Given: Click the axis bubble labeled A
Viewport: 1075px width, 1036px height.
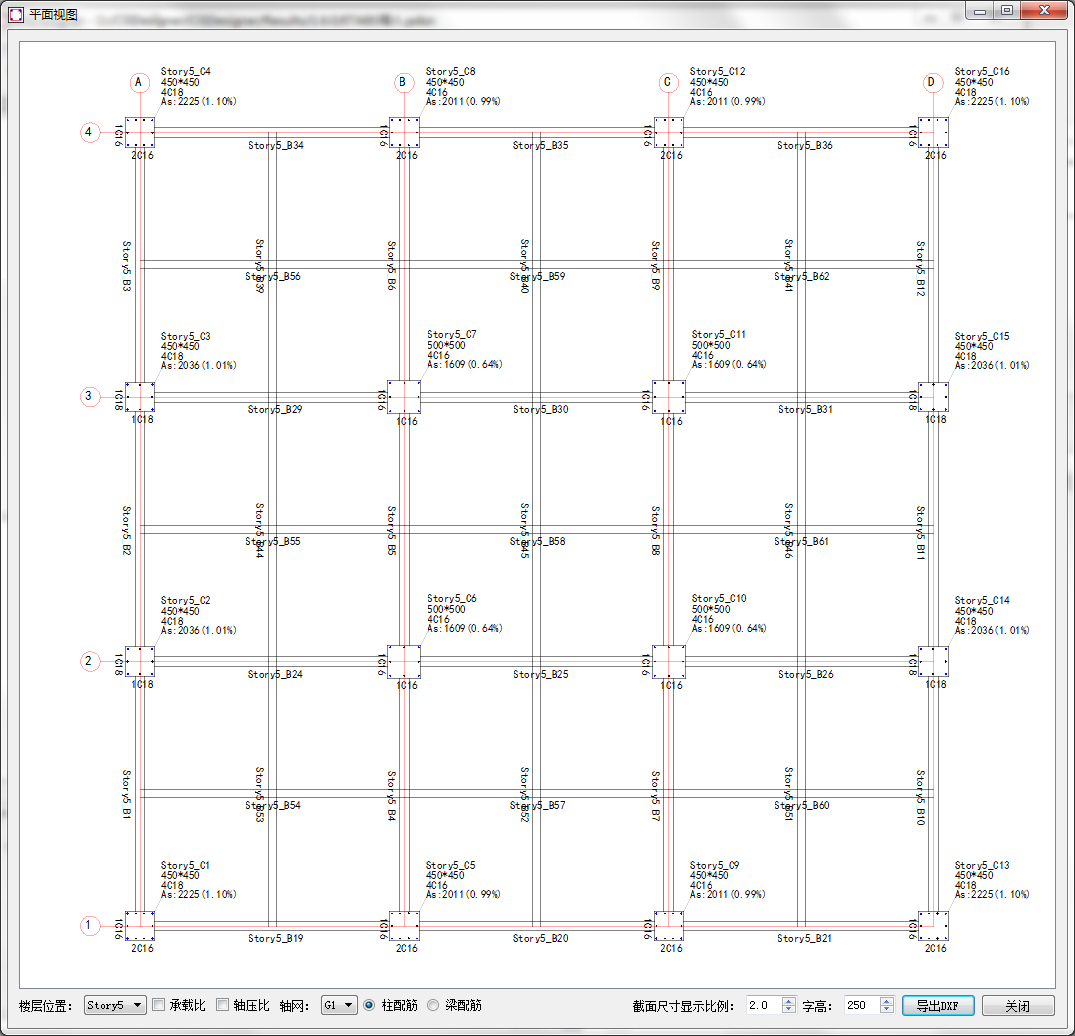Looking at the screenshot, I should click(140, 82).
